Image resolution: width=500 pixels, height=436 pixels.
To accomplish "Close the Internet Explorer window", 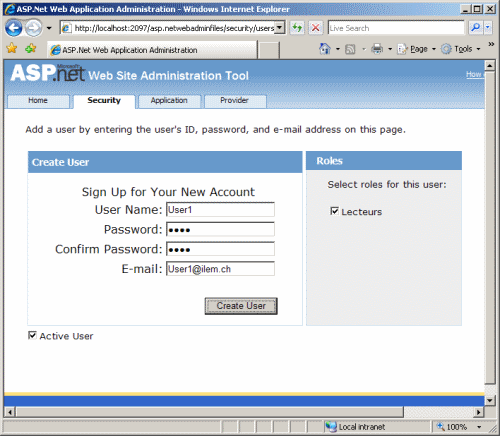I will tap(490, 9).
